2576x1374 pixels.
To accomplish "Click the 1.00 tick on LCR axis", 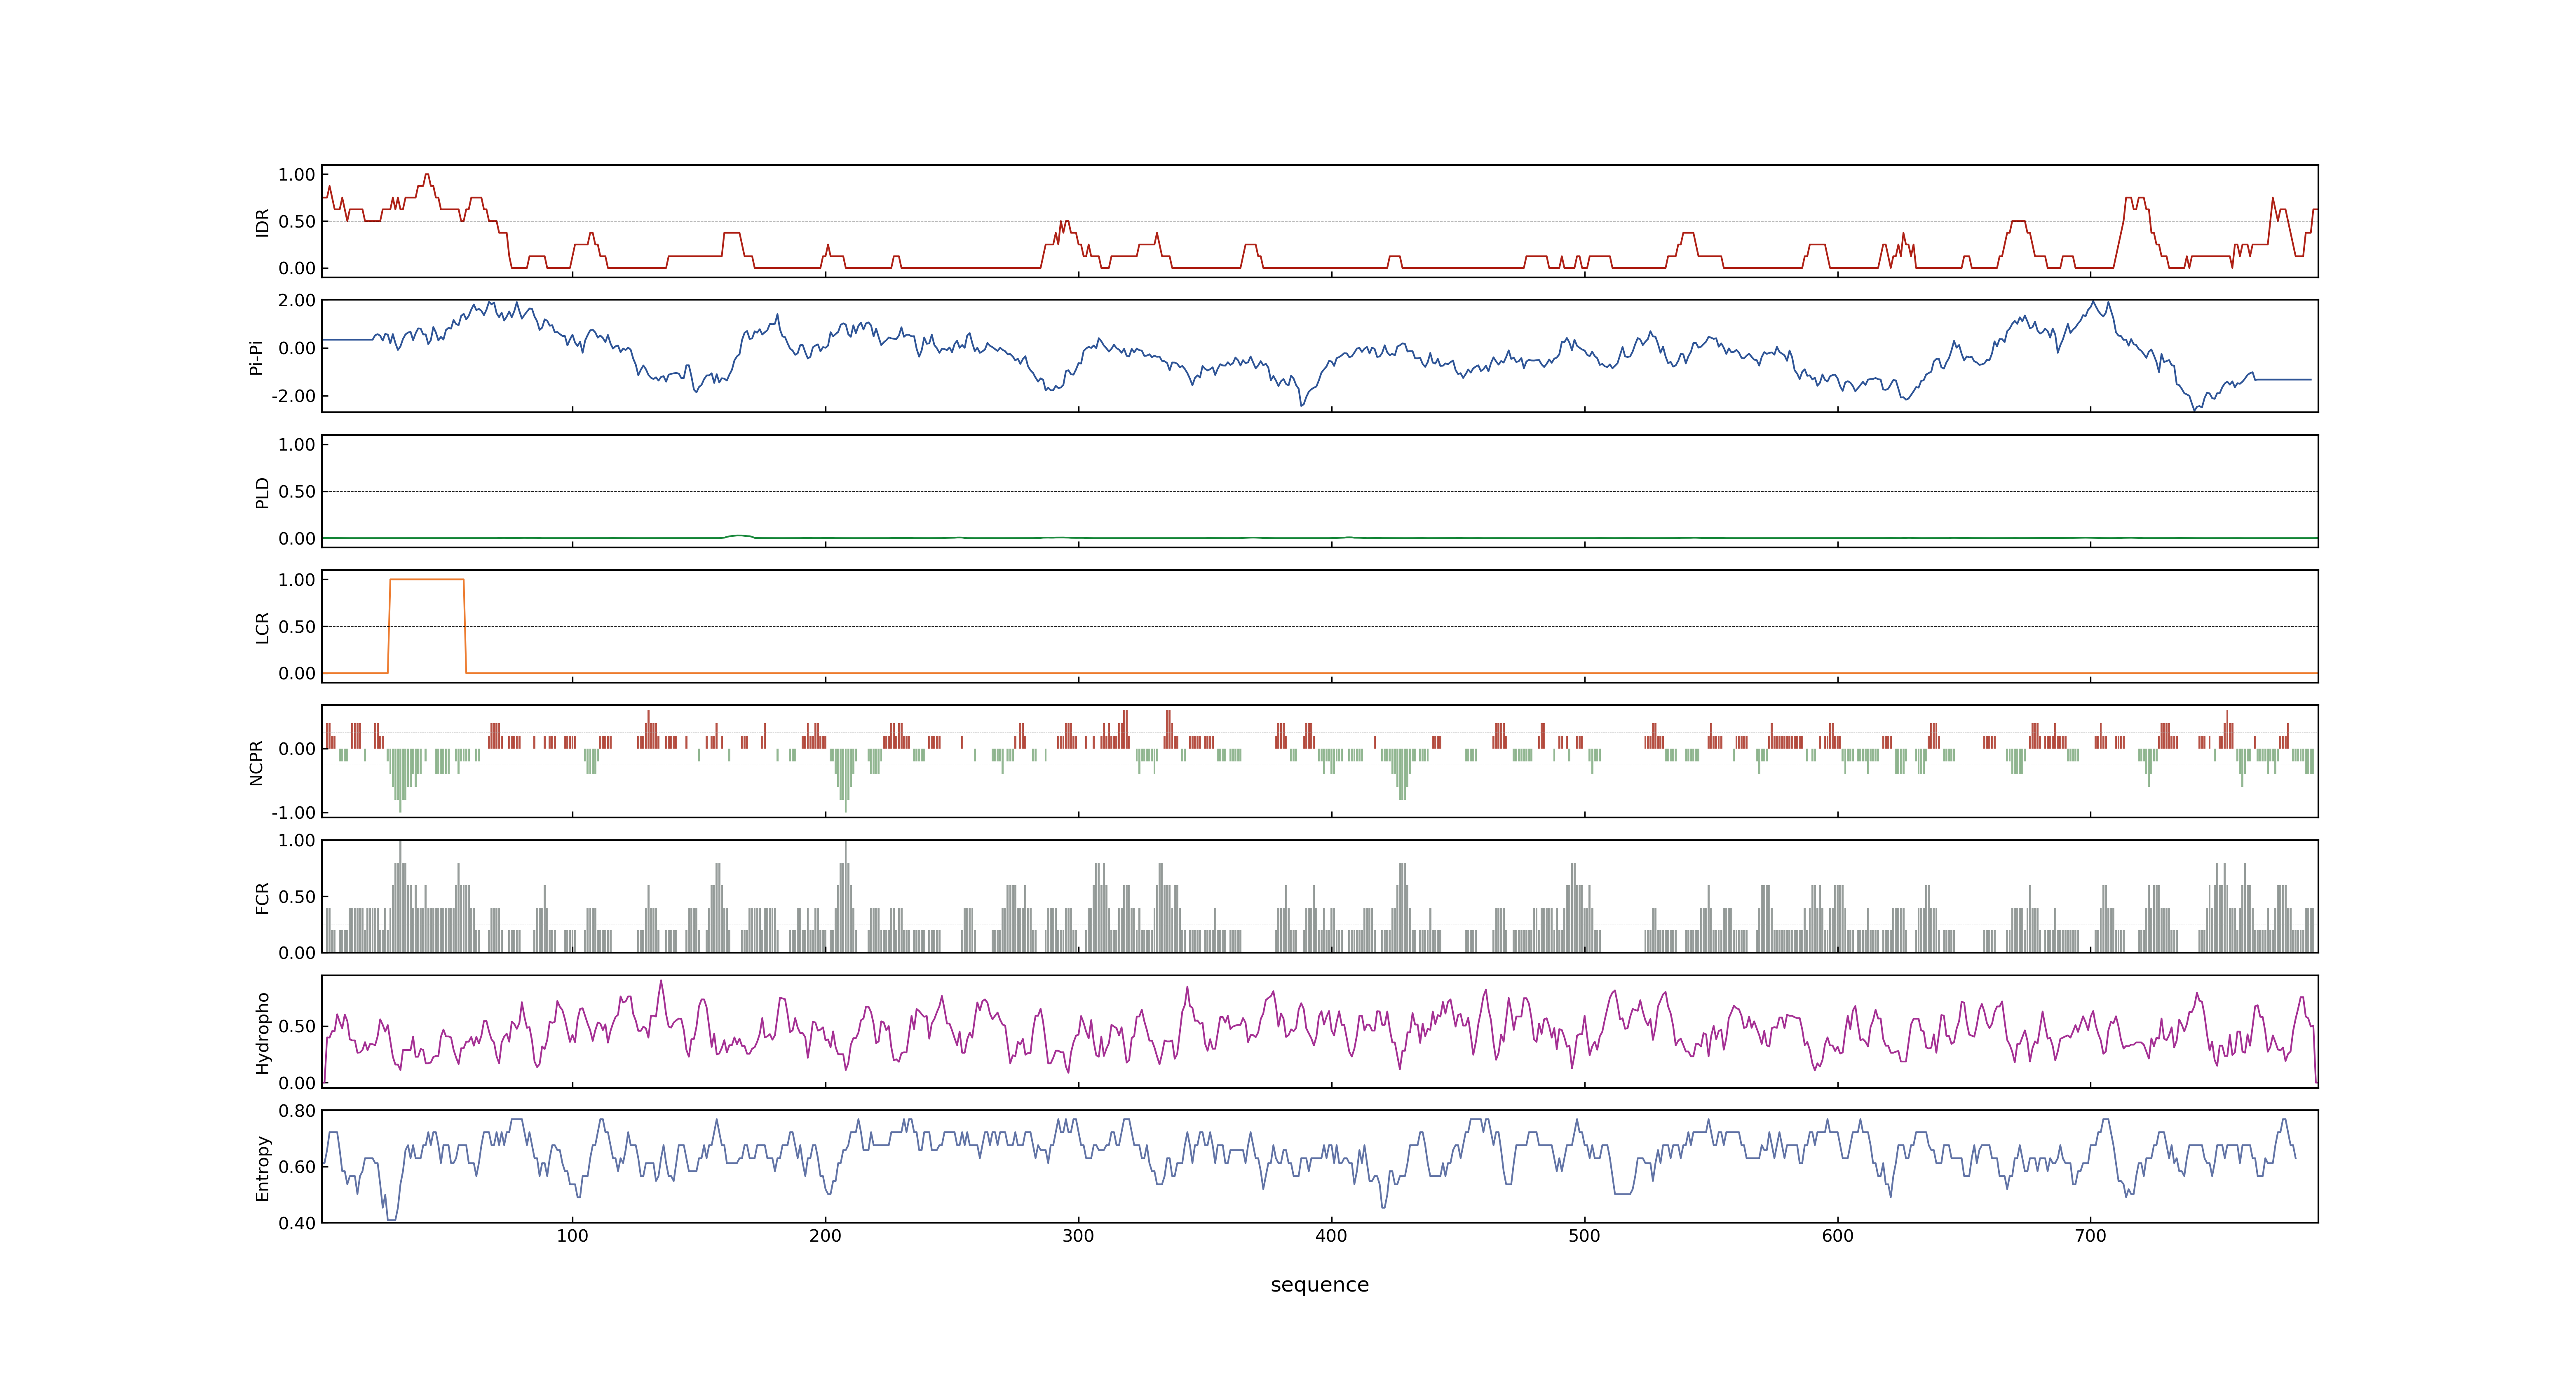I will 297,580.
